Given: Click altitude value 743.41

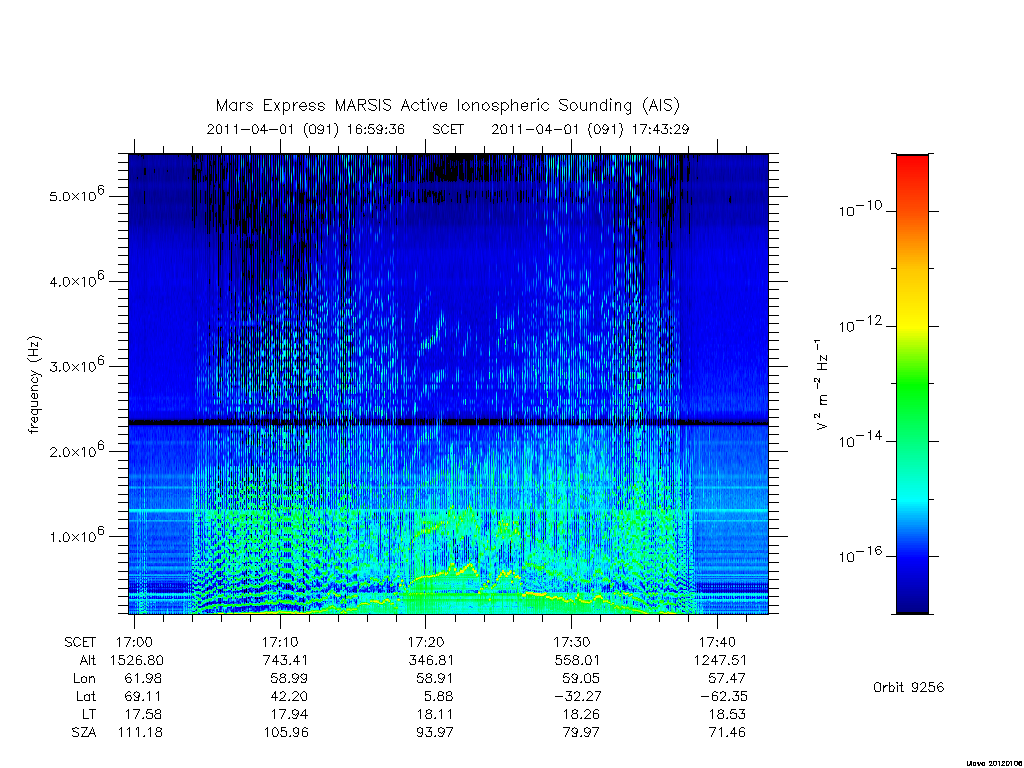Looking at the screenshot, I should tap(285, 660).
